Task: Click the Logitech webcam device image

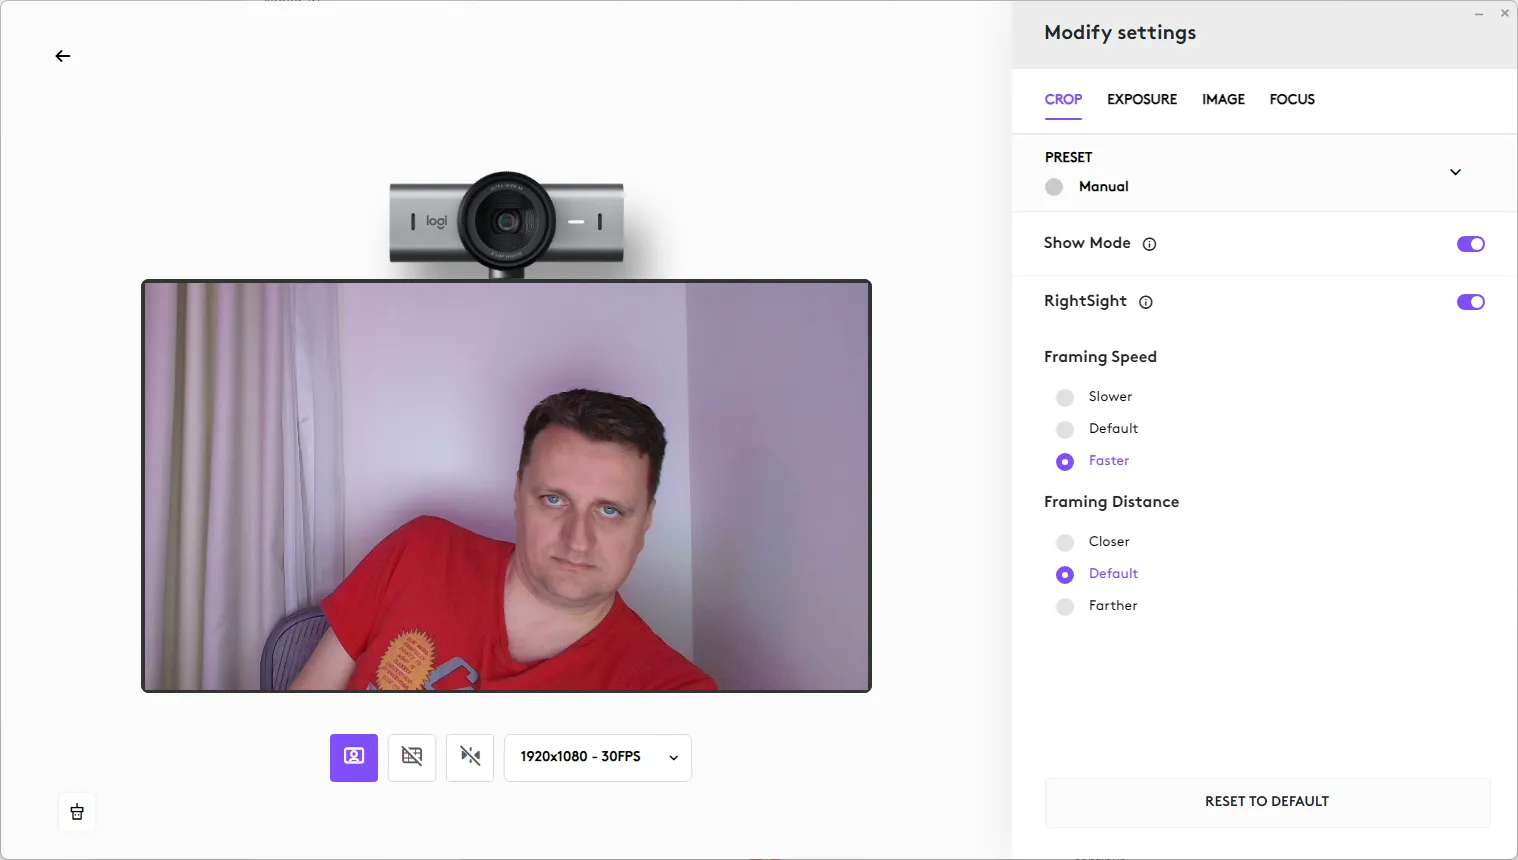Action: [506, 224]
